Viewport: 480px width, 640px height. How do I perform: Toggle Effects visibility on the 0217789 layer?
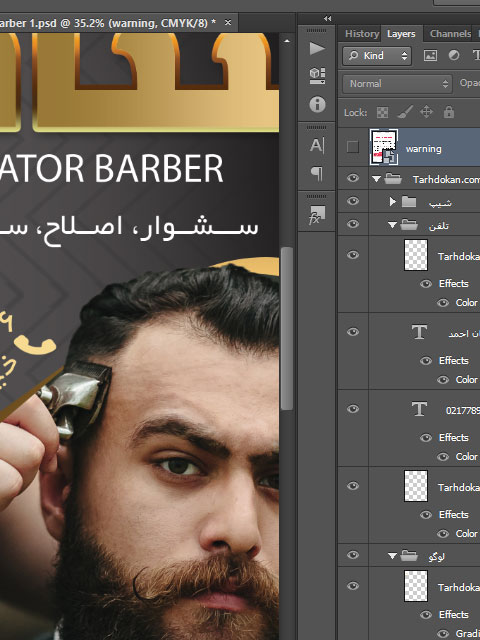pyautogui.click(x=426, y=438)
